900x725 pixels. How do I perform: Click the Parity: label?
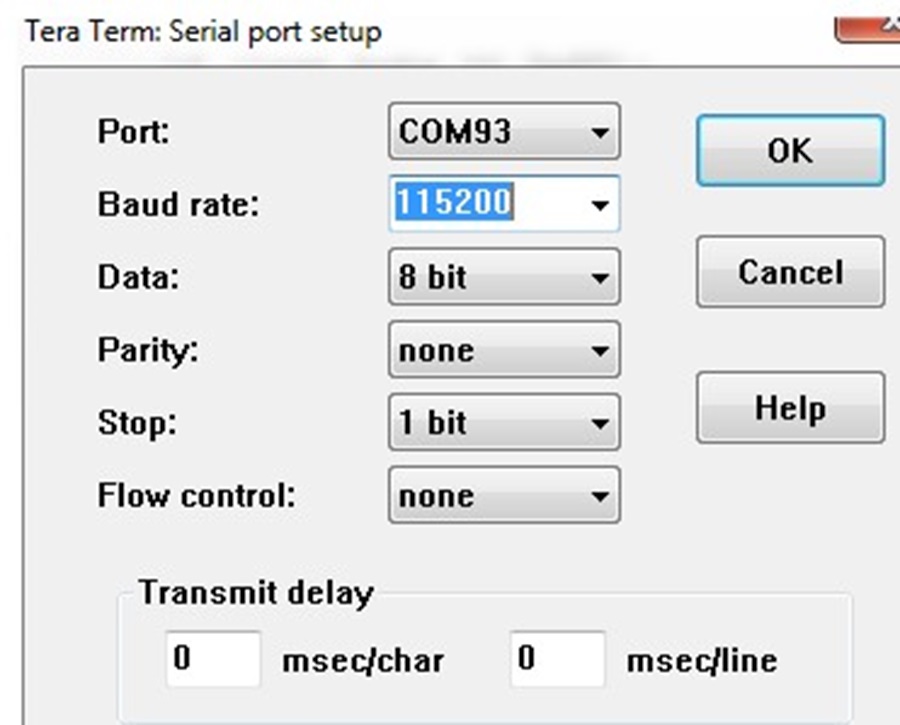point(148,350)
